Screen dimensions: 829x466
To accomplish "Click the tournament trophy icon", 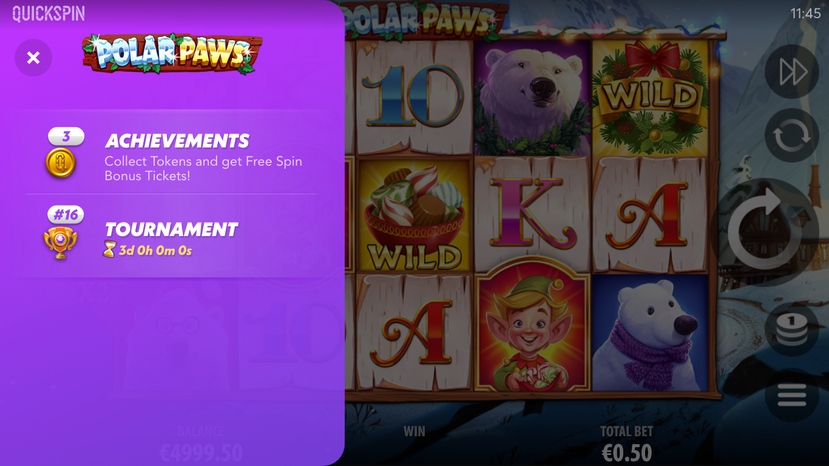I will pos(60,243).
